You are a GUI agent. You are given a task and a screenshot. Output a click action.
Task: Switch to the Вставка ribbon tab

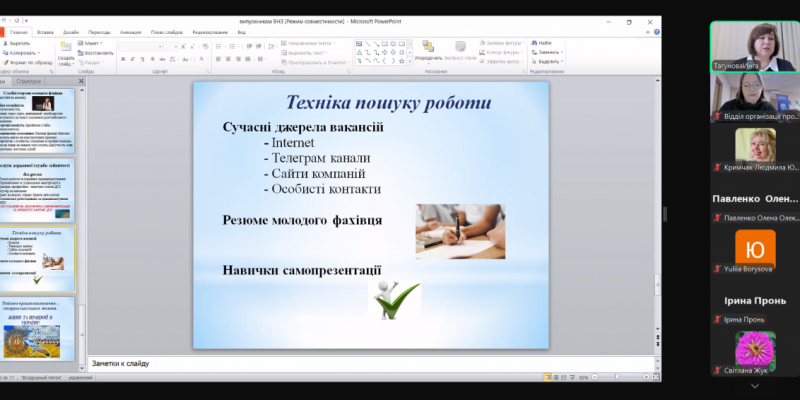click(45, 32)
